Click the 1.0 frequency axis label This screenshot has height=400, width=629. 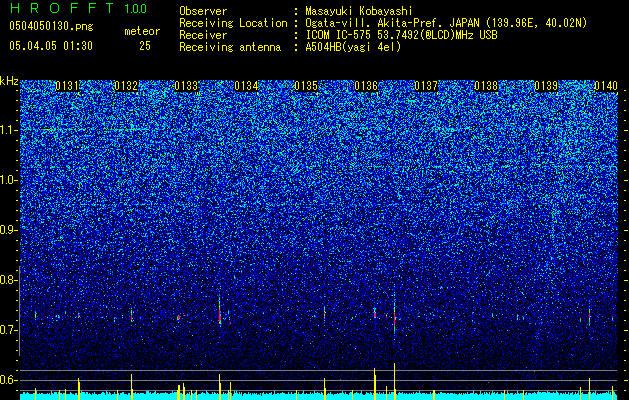point(8,180)
